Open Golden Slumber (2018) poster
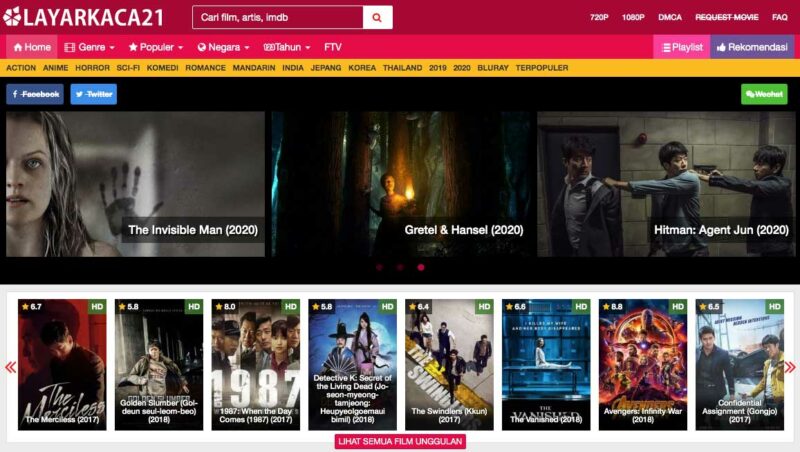800x452 pixels. (x=159, y=364)
